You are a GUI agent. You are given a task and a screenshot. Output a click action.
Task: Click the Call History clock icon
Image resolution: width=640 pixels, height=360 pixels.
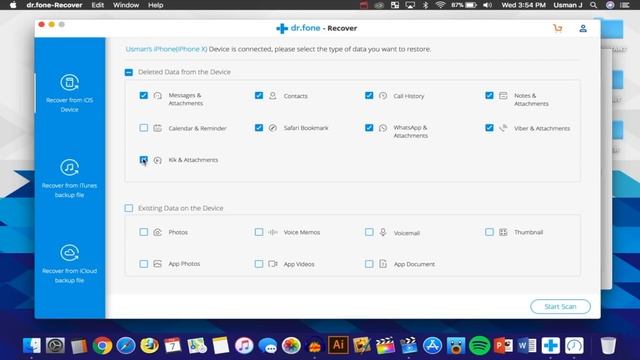coord(383,96)
